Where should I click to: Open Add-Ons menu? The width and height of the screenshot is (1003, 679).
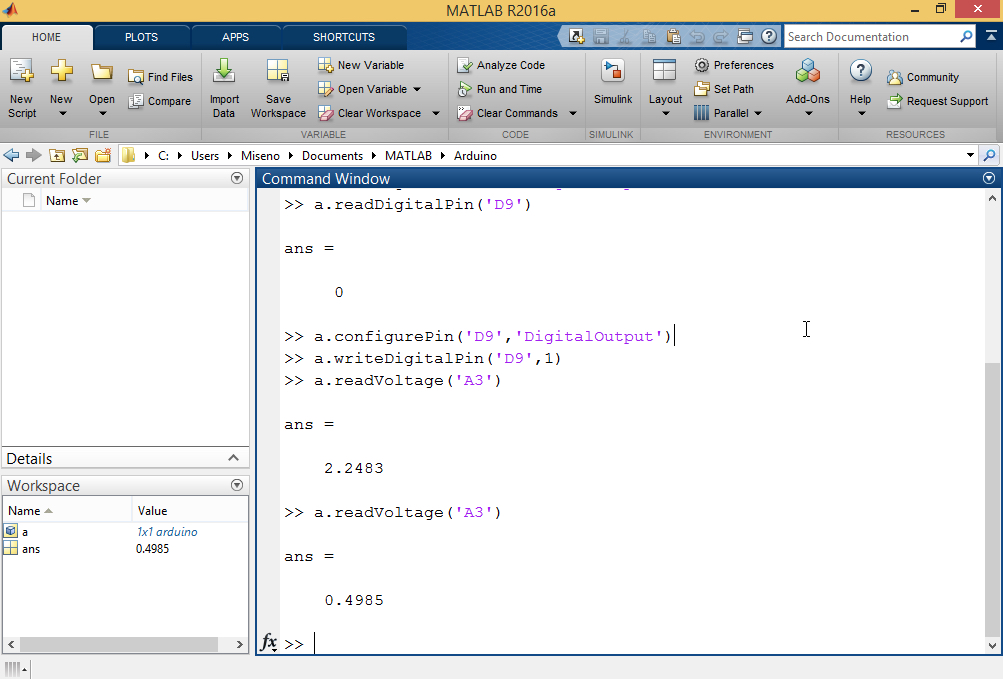pos(808,88)
